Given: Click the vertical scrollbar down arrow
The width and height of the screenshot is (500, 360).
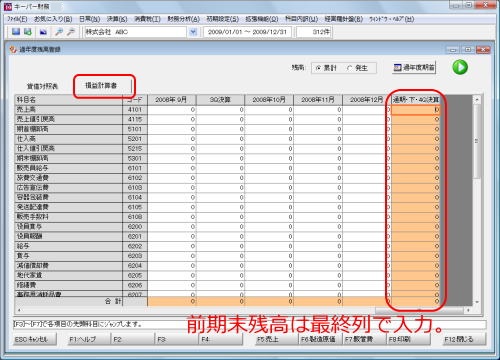Looking at the screenshot, I should (x=477, y=302).
